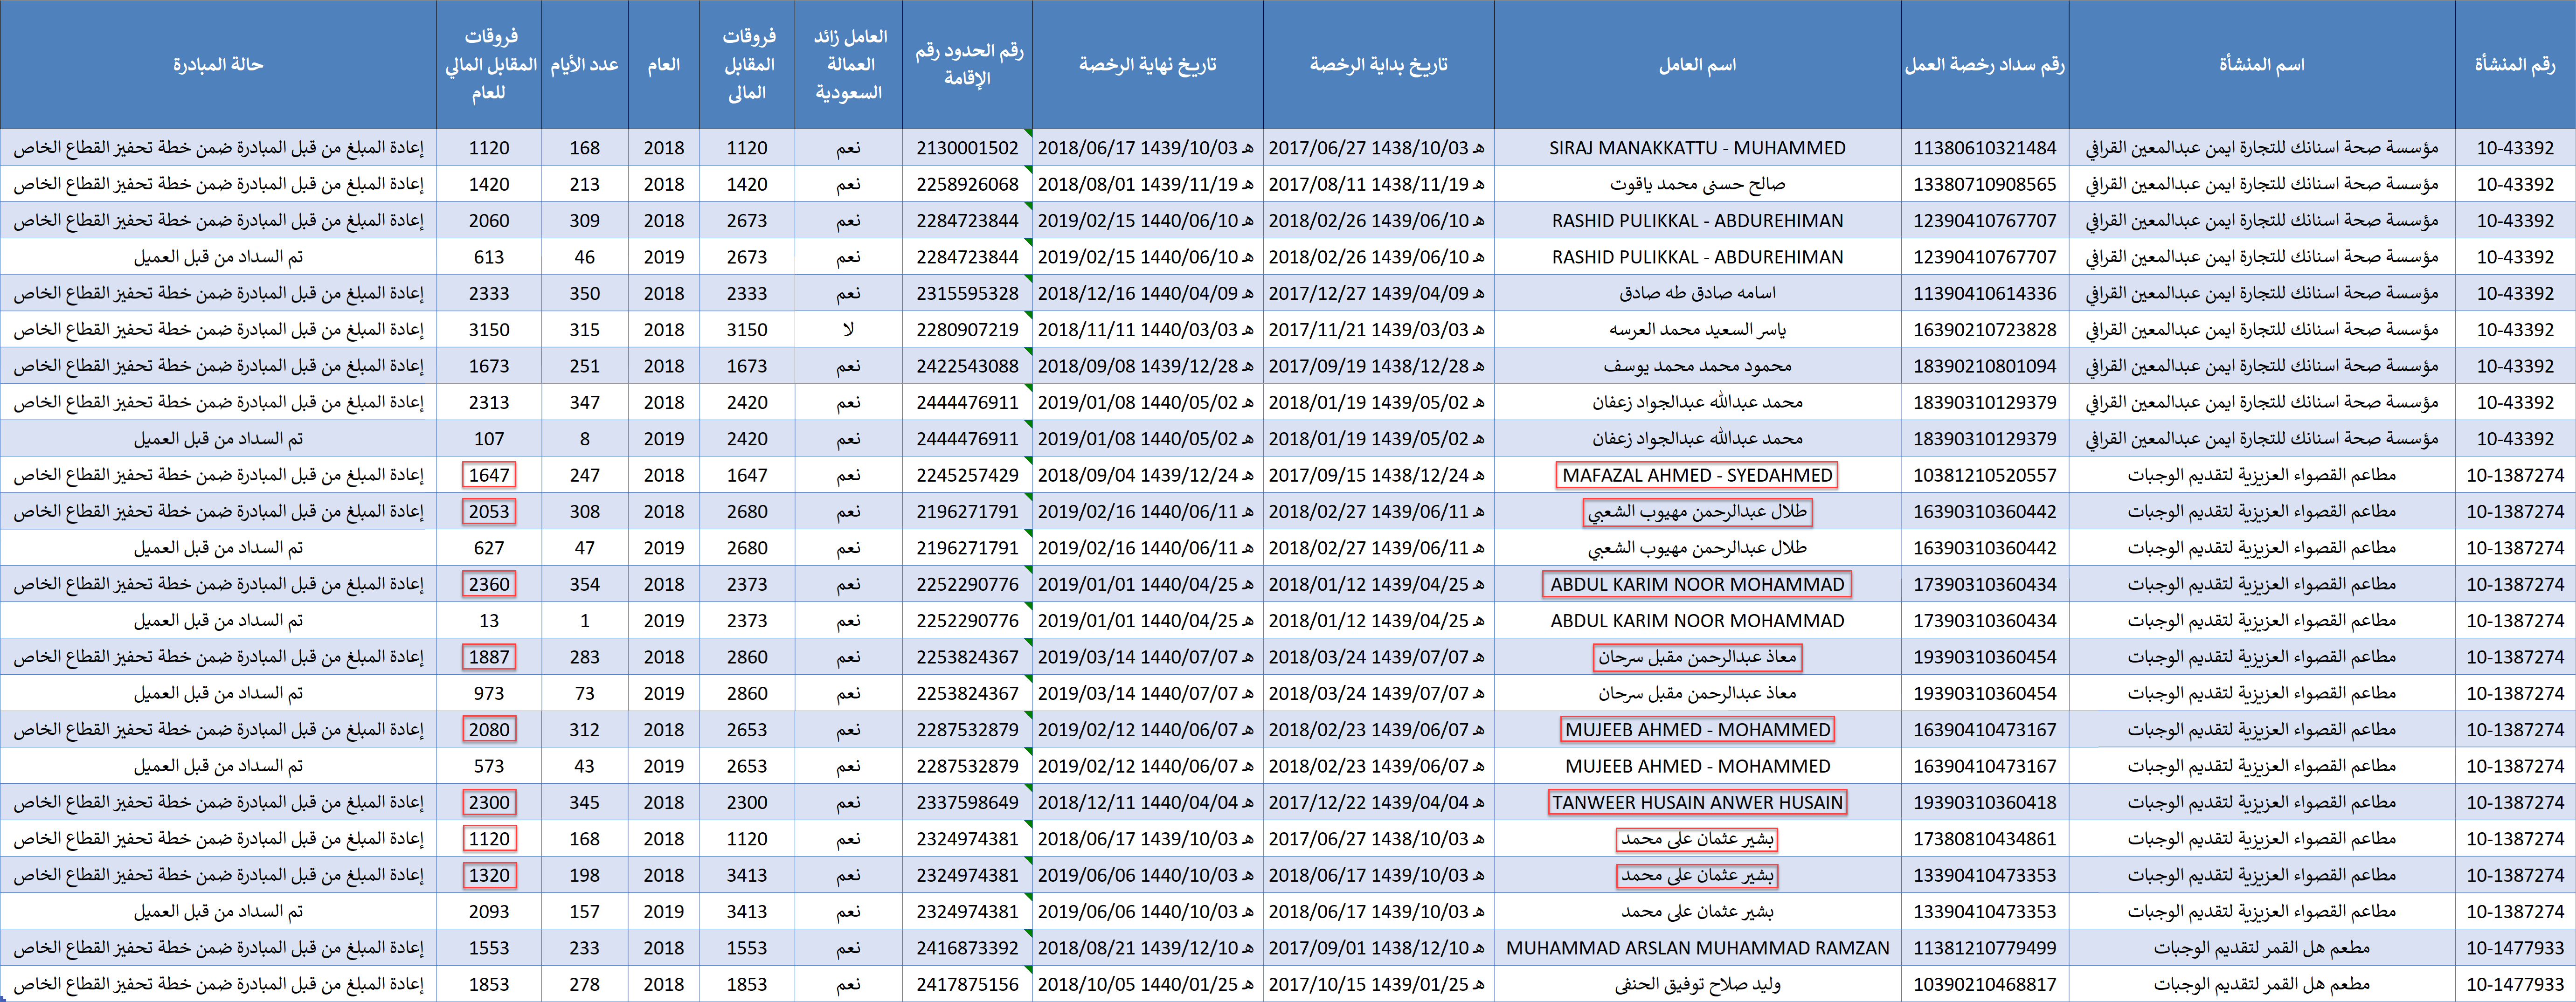
Task: Click the yearly difference value 627
Action: pyautogui.click(x=489, y=548)
